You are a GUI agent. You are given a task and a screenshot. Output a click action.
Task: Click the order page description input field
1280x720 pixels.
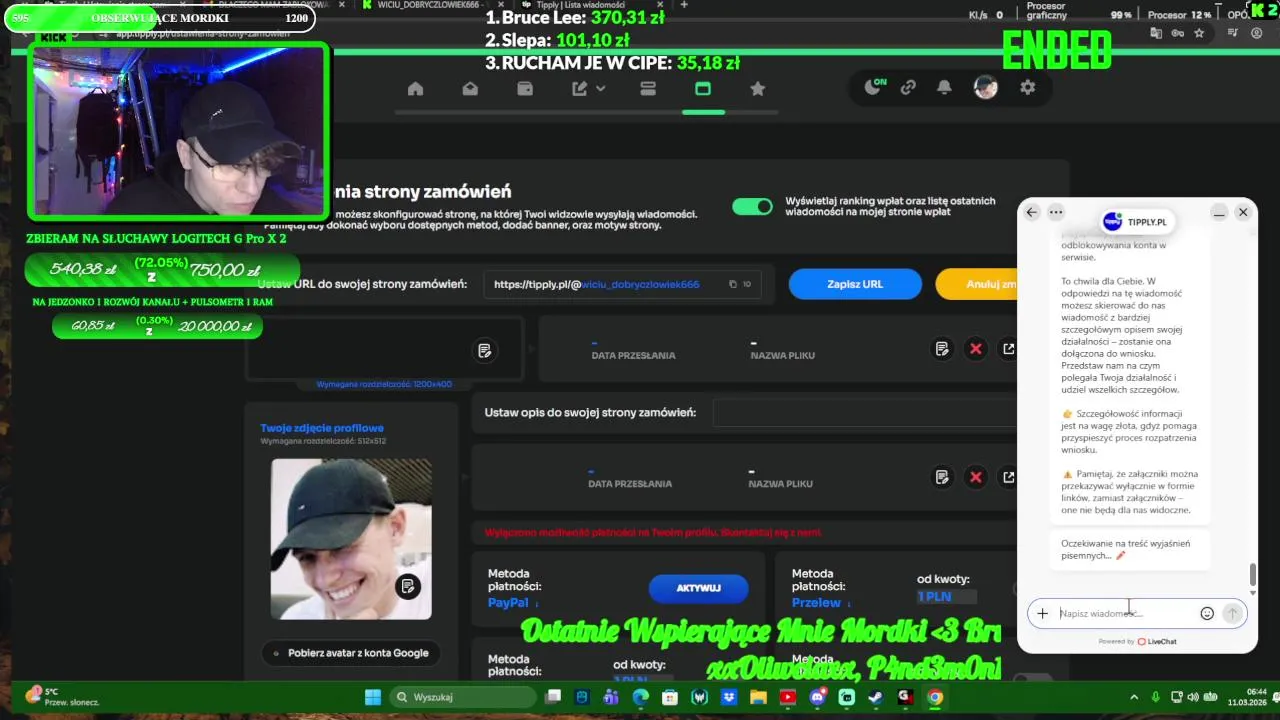pyautogui.click(x=865, y=412)
